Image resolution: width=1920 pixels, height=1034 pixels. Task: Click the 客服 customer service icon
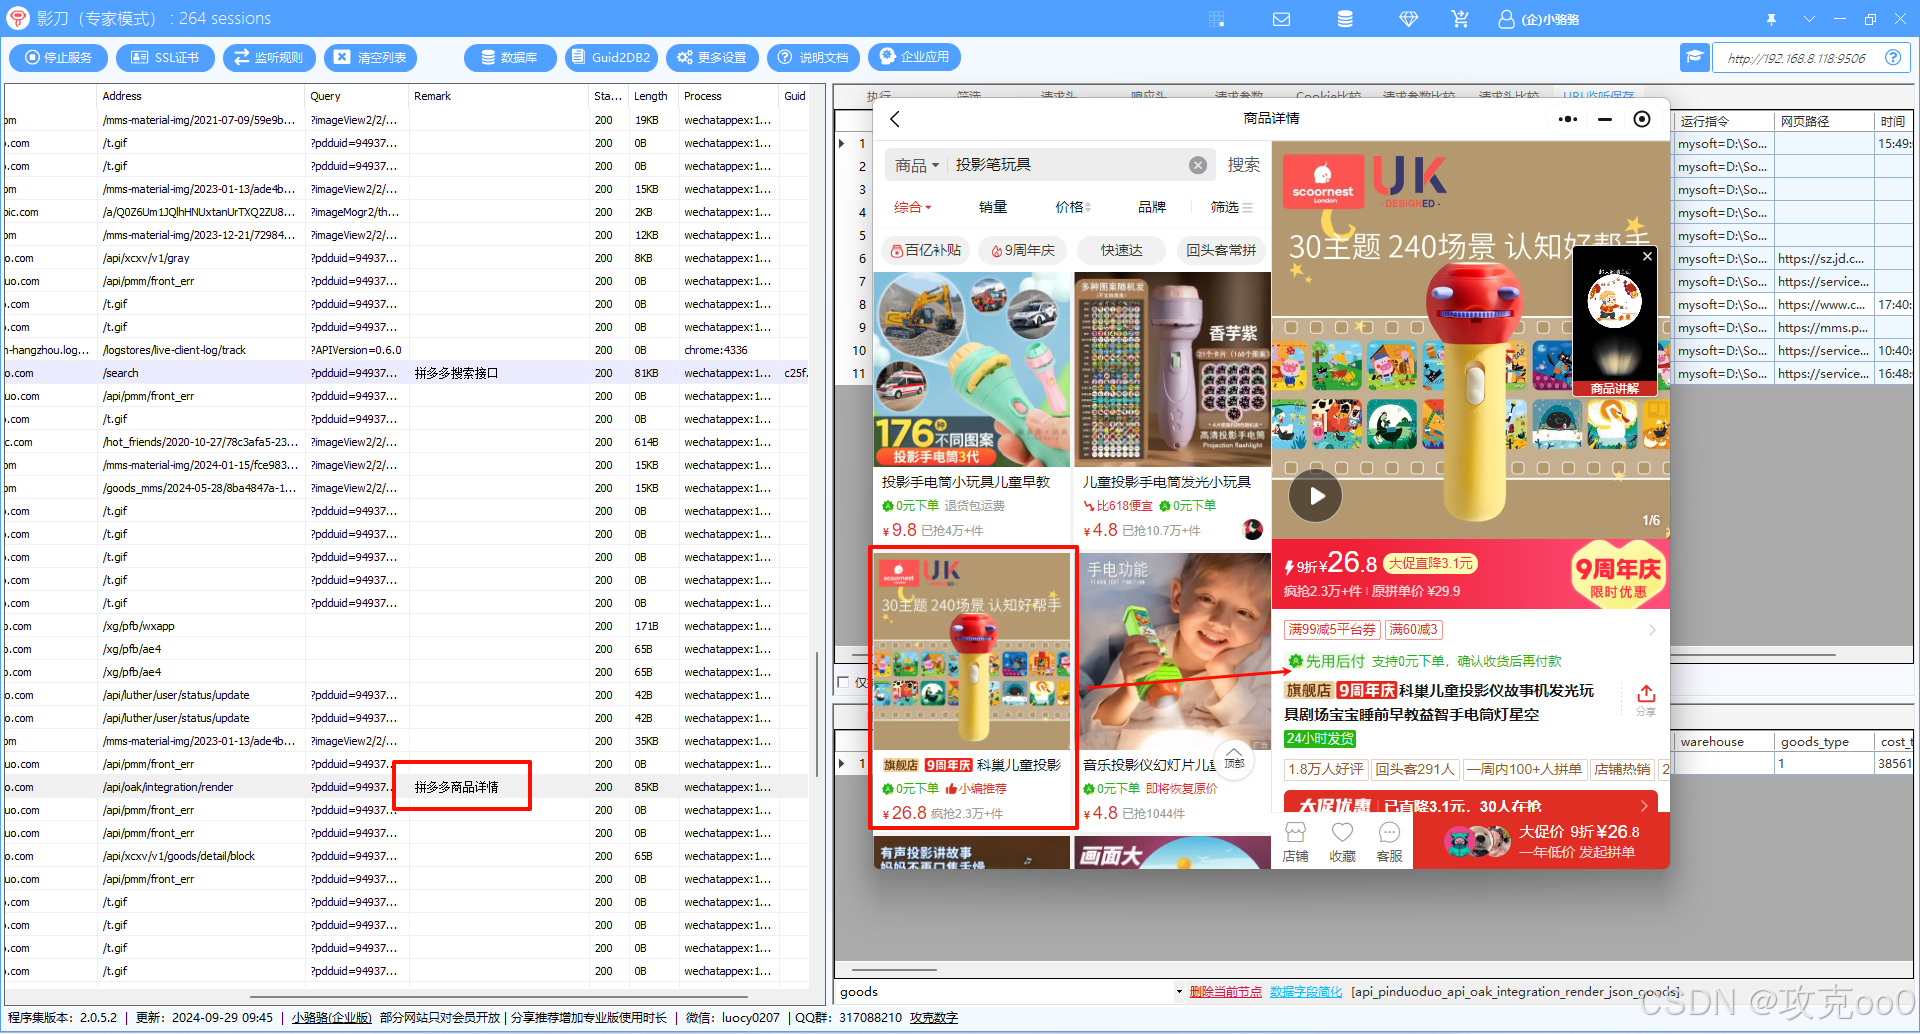[x=1389, y=842]
